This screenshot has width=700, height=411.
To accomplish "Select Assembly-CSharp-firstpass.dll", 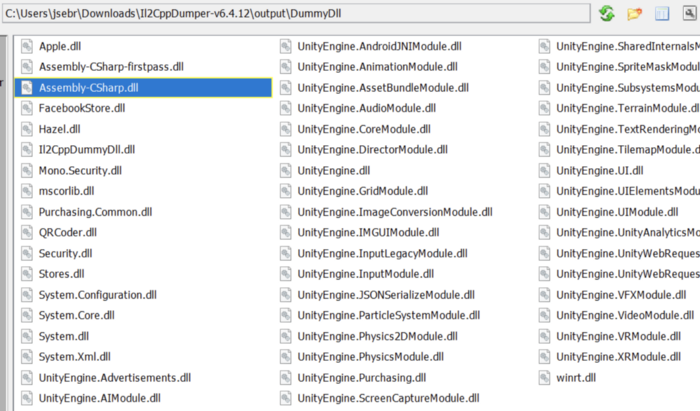I will coord(111,67).
